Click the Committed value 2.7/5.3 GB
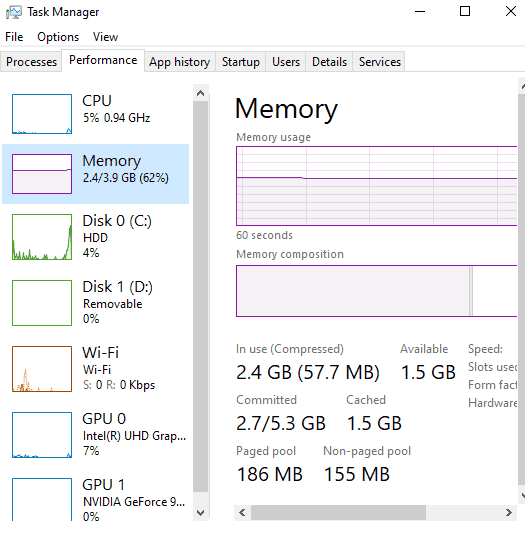Viewport: 525px width, 534px height. [281, 423]
